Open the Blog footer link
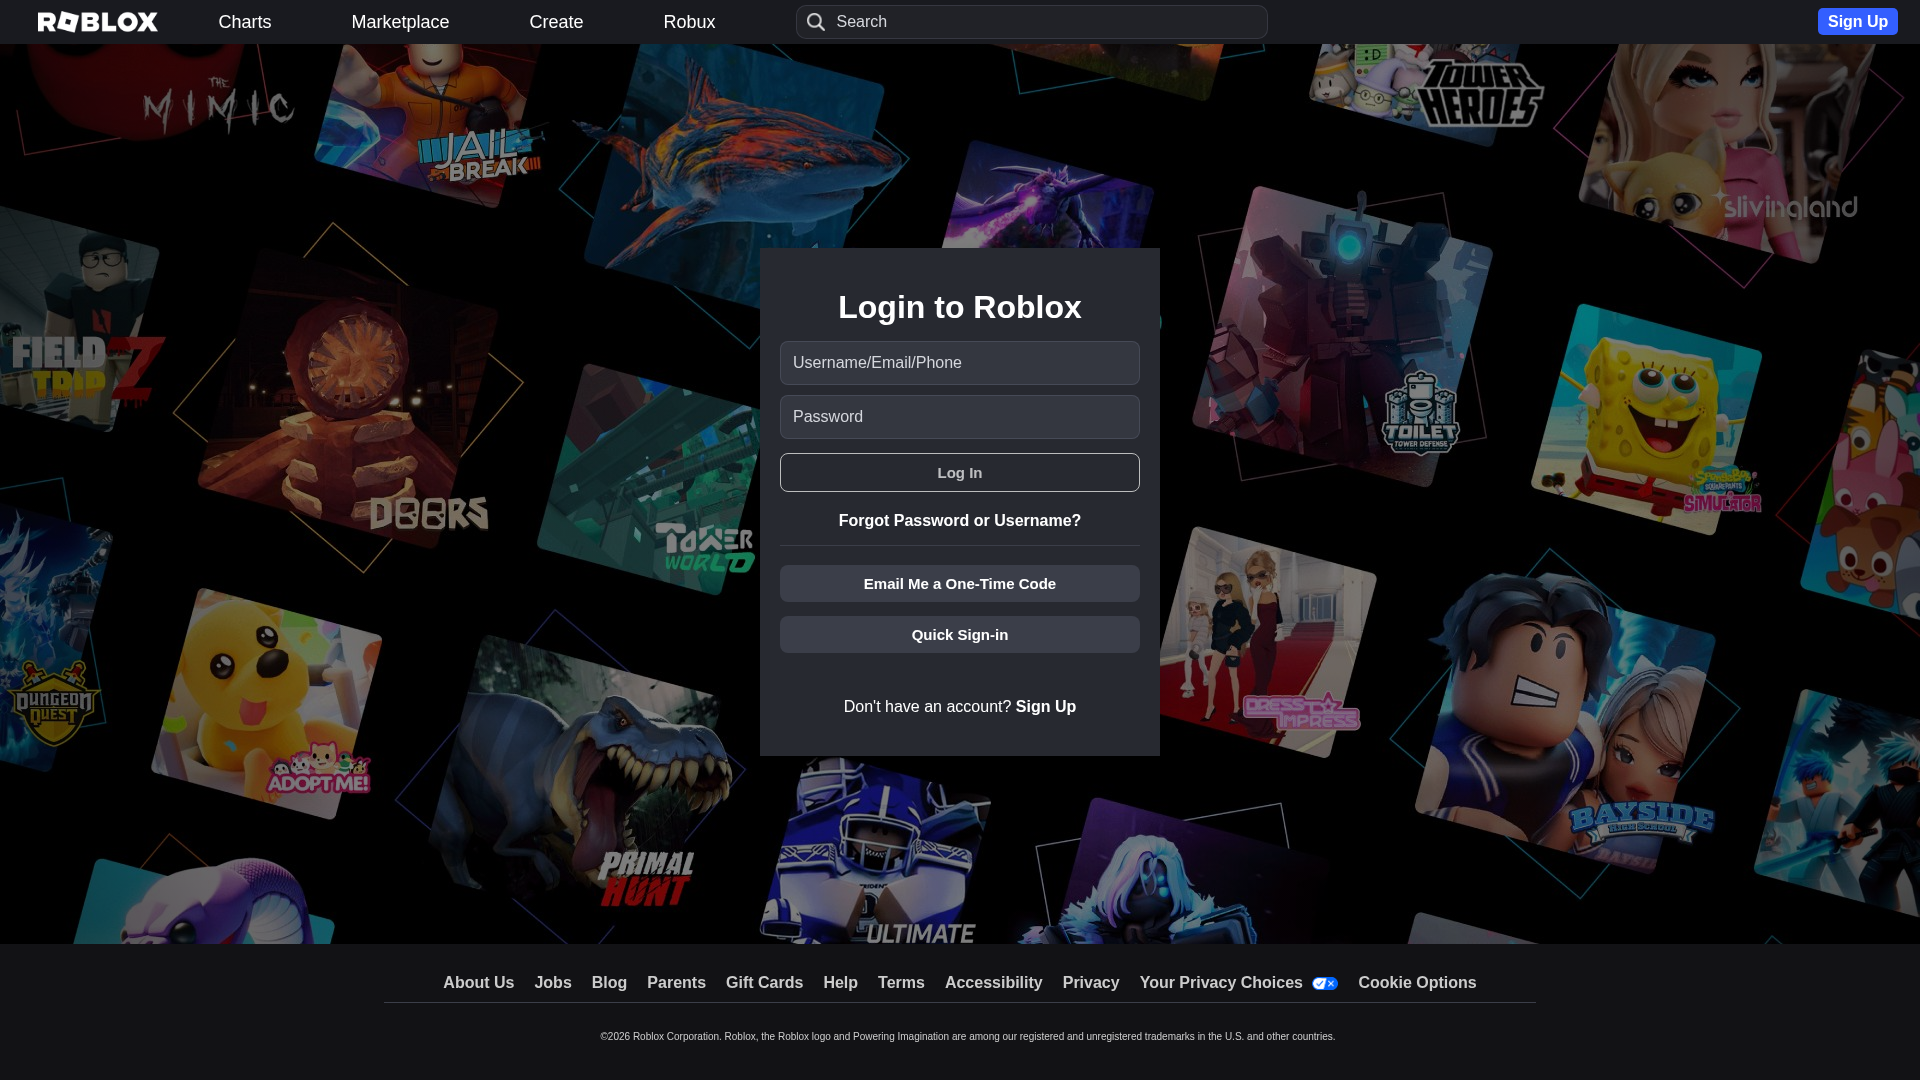 pos(609,983)
